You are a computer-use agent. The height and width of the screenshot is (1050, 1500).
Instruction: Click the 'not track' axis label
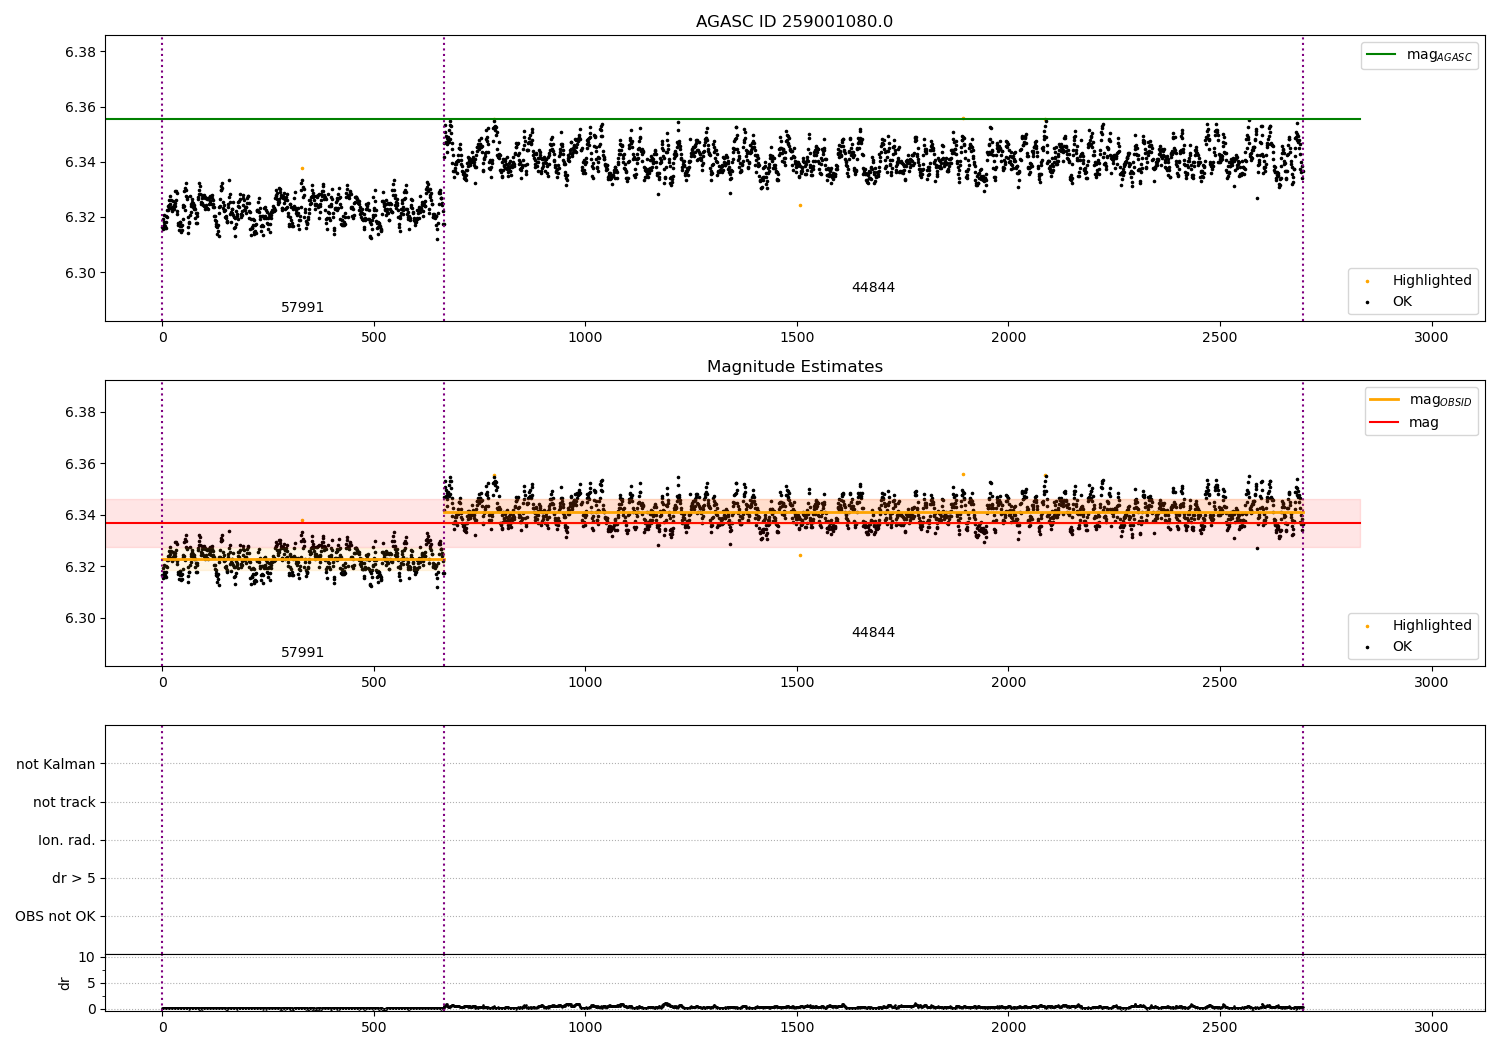coord(64,802)
